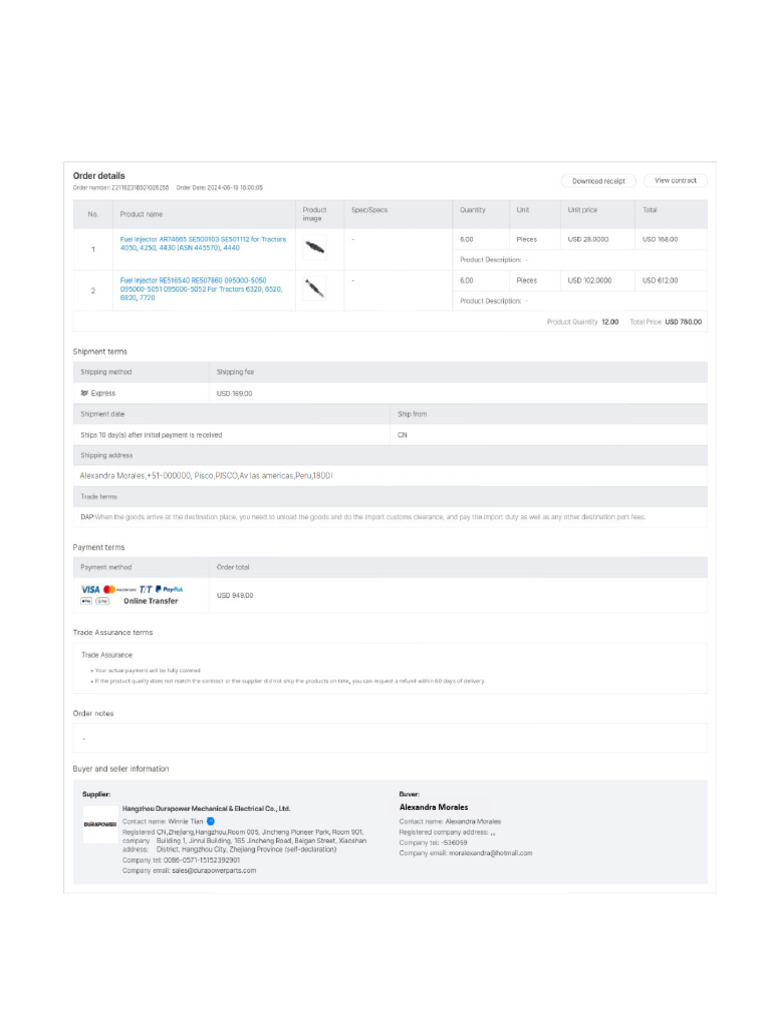This screenshot has width=768, height=1024.
Task: Click the Durapower supplier logo
Action: 100,825
